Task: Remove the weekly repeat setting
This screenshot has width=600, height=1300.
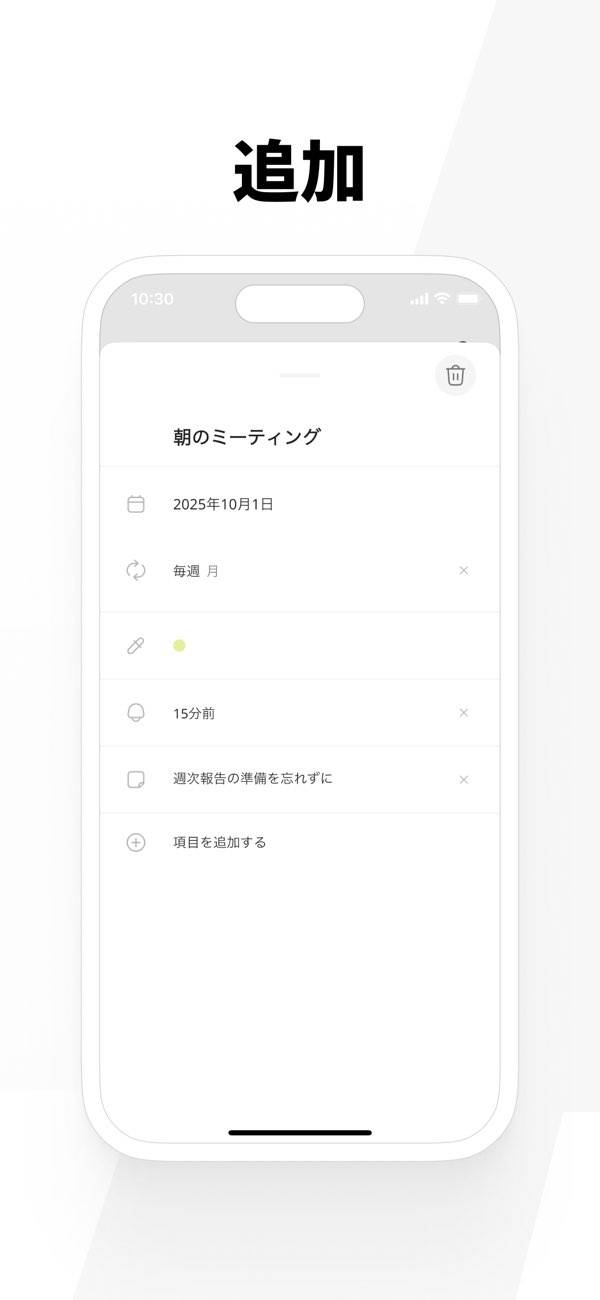Action: pyautogui.click(x=463, y=571)
